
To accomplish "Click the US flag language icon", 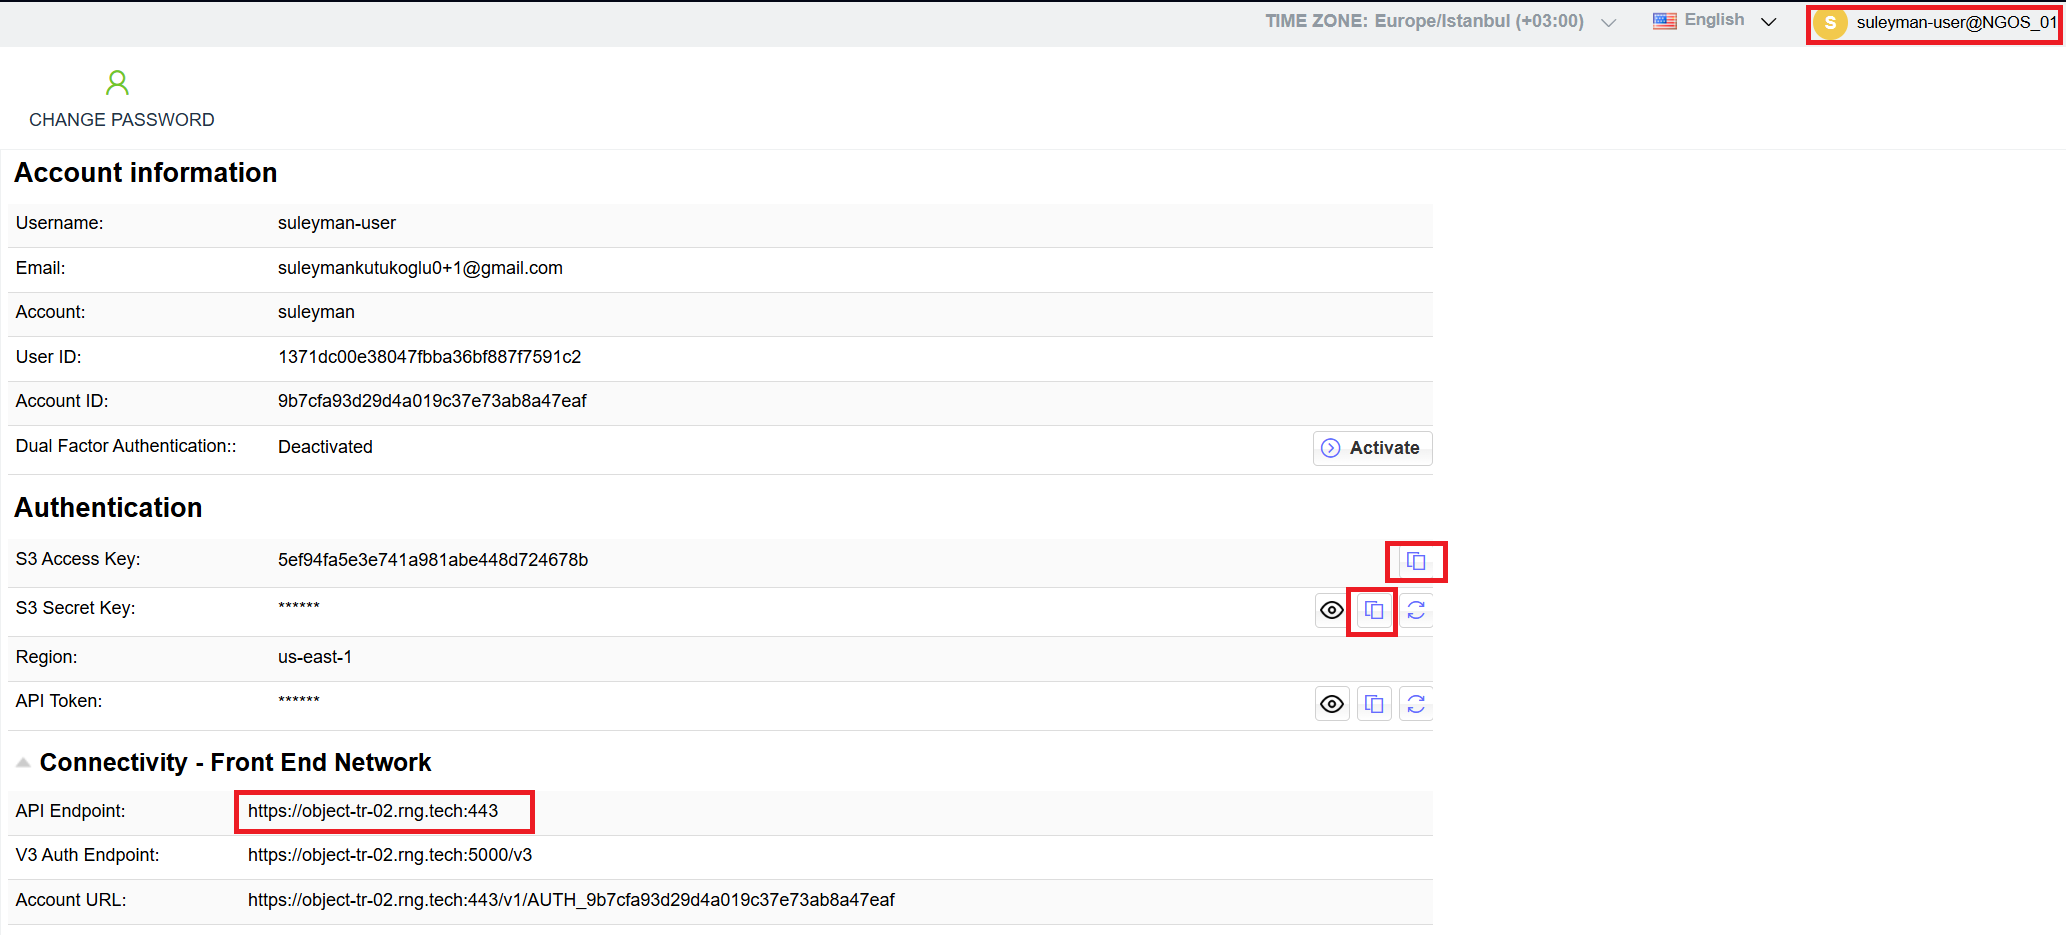I will coord(1663,20).
